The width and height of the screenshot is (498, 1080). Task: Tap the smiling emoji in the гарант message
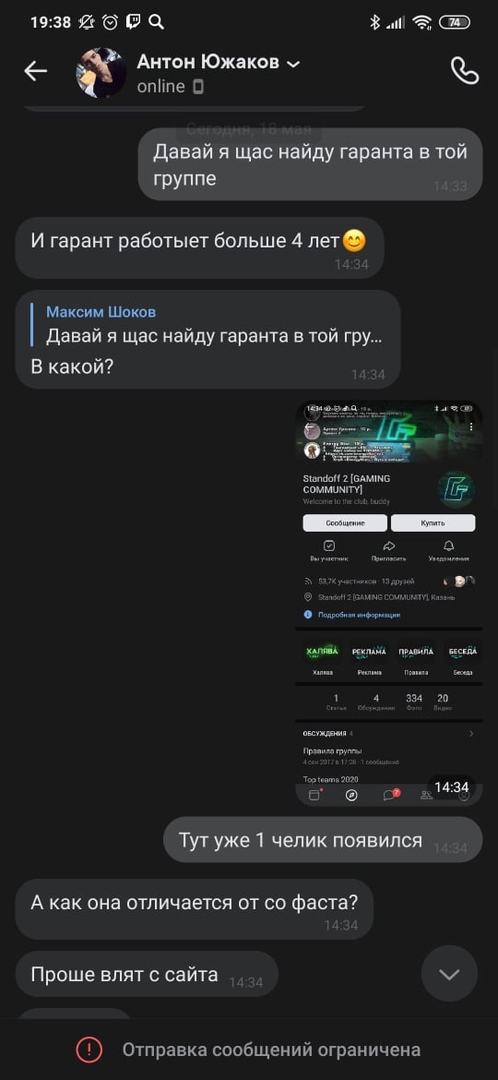[354, 241]
